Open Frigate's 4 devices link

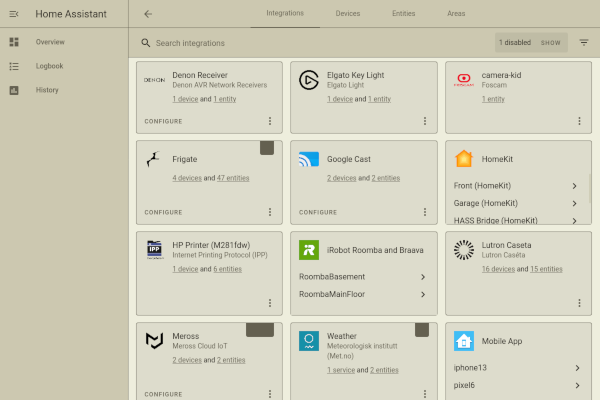tap(187, 178)
